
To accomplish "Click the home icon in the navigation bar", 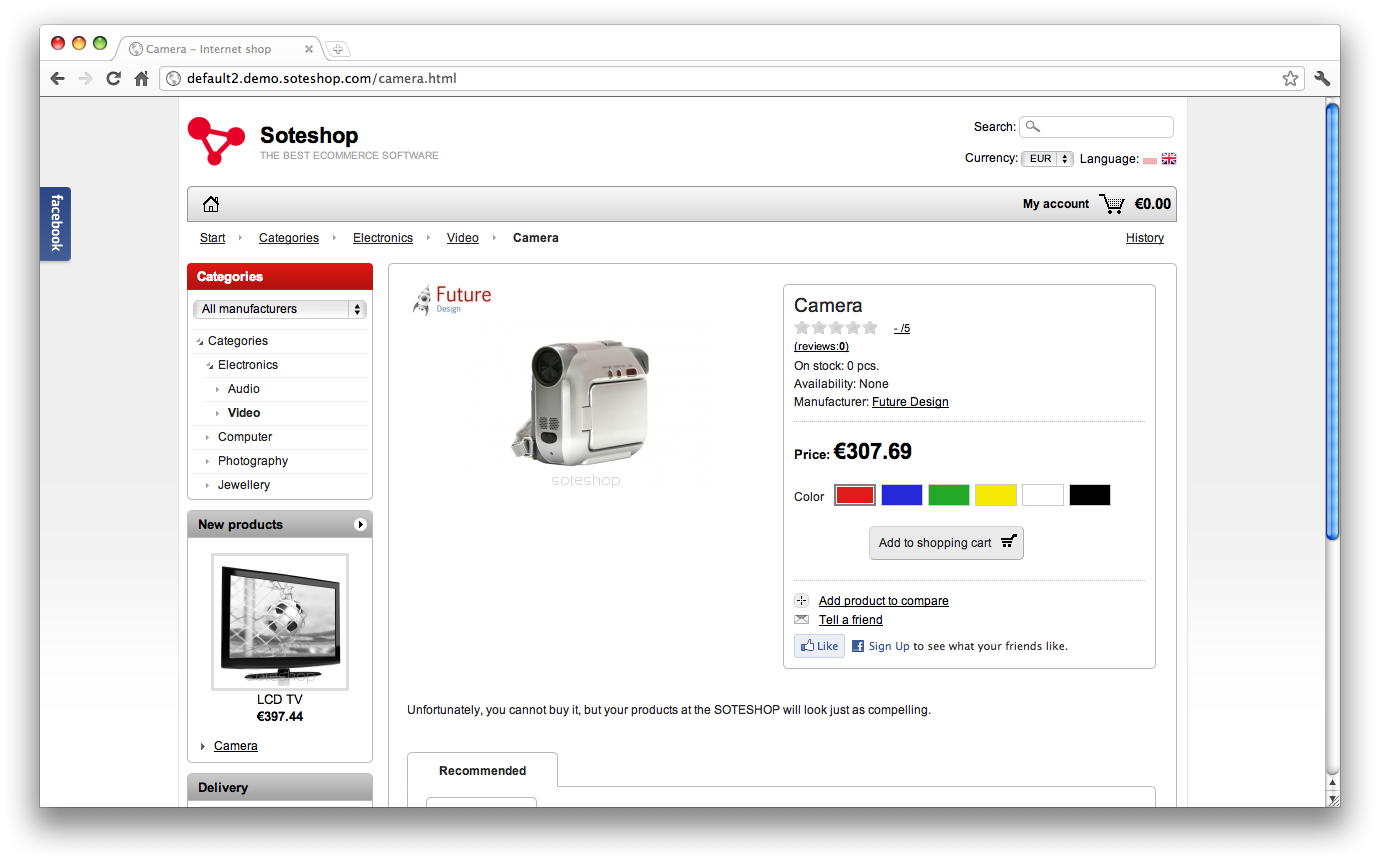I will coord(211,203).
